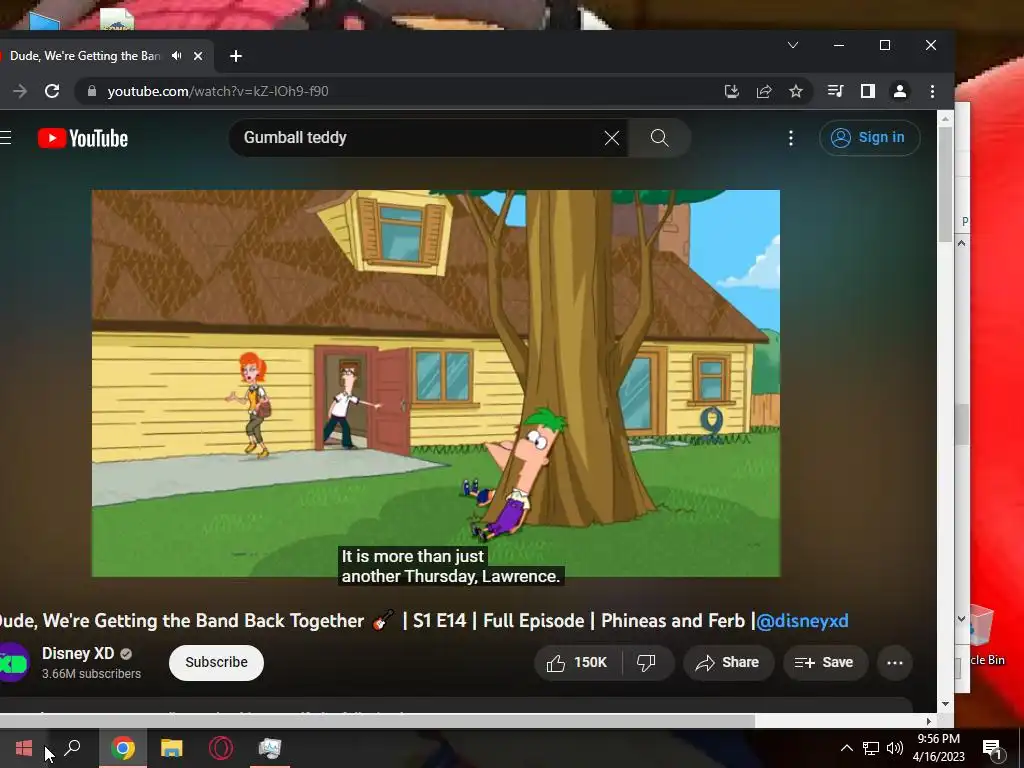Click the Phineas and Ferb video player
Image resolution: width=1024 pixels, height=768 pixels.
pos(436,383)
